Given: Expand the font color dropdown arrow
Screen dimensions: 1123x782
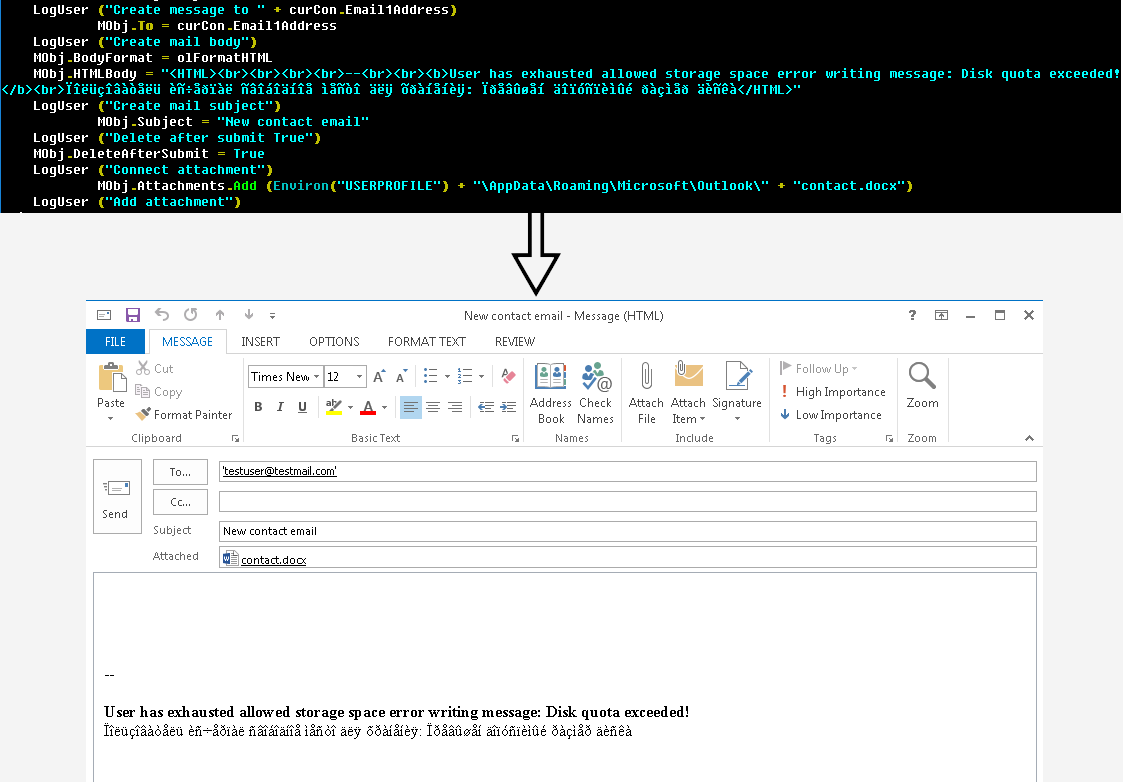Looking at the screenshot, I should 382,407.
